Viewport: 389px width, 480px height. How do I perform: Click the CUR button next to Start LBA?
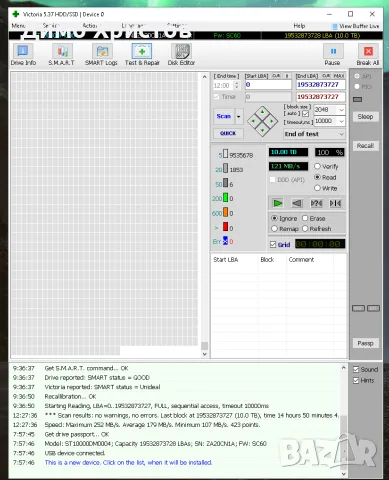click(276, 76)
